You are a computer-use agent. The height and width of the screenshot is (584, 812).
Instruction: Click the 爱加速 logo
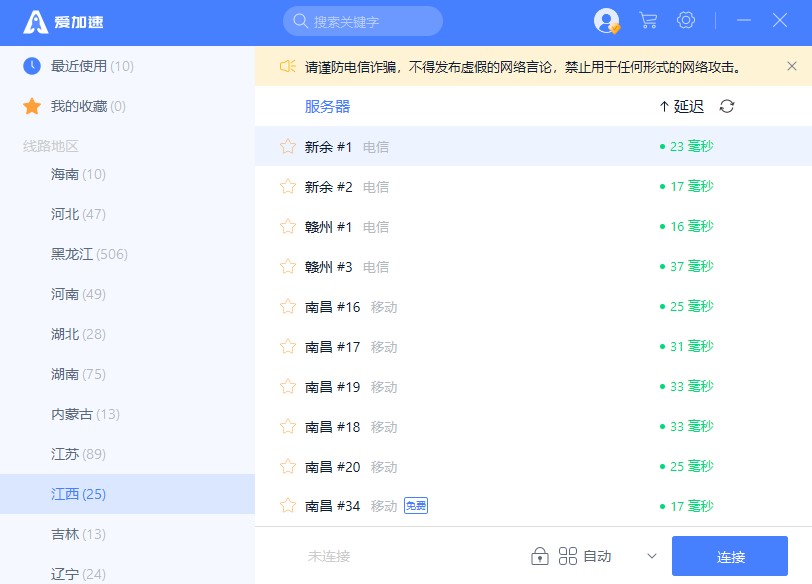(x=63, y=22)
